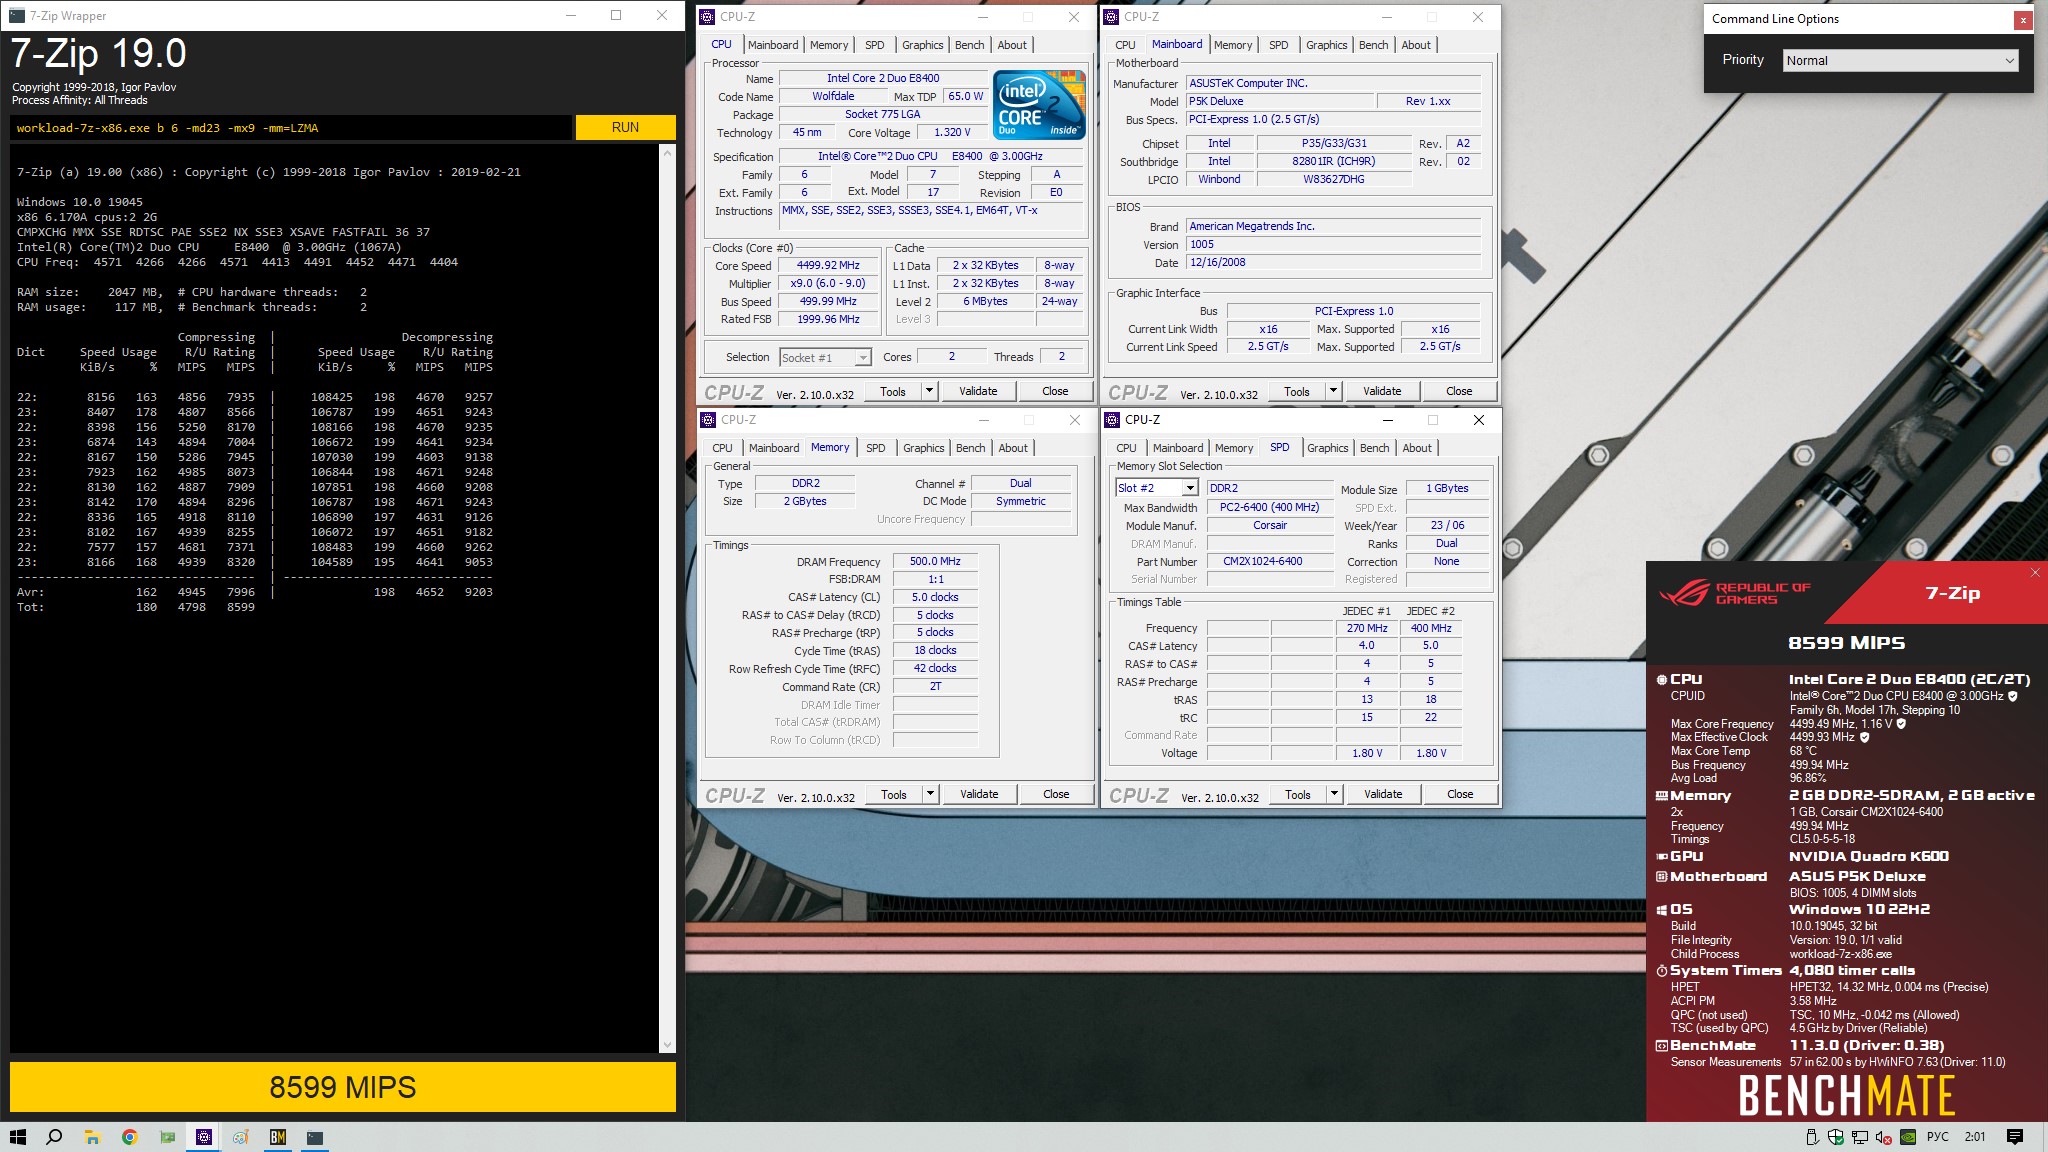Click the Intel Core 2 Duo logo
The height and width of the screenshot is (1152, 2048).
(x=1039, y=105)
